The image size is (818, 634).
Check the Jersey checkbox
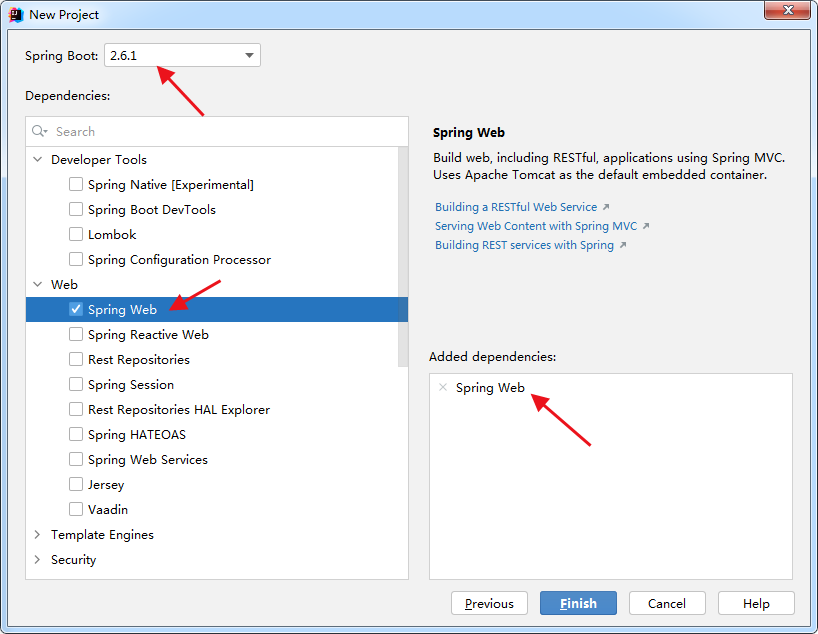coord(76,485)
